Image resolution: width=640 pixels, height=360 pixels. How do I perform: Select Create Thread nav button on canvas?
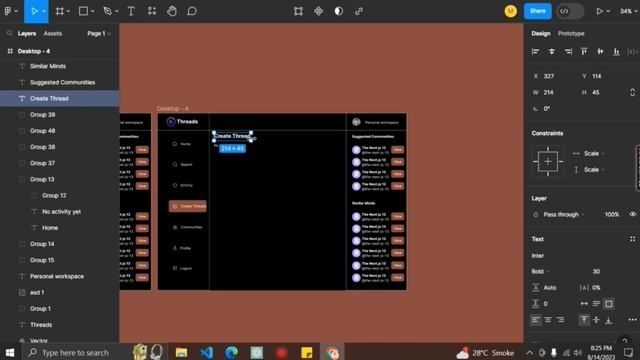pos(187,206)
